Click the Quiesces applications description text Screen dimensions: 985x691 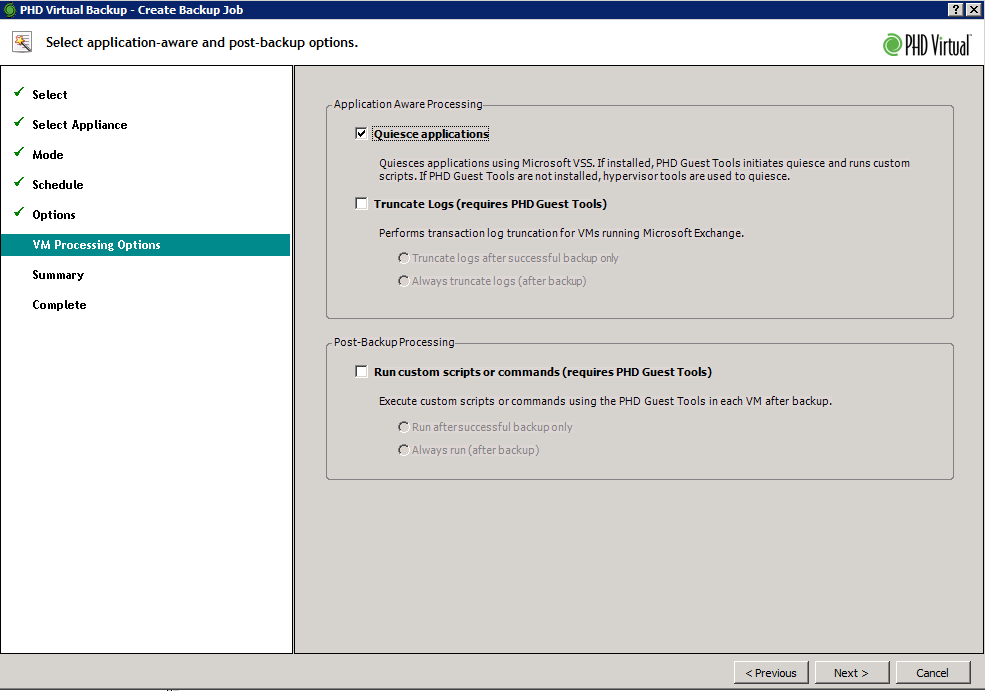tap(645, 170)
